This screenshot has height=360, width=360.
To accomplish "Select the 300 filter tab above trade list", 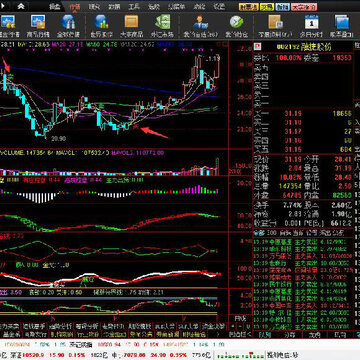I will point(272,232).
